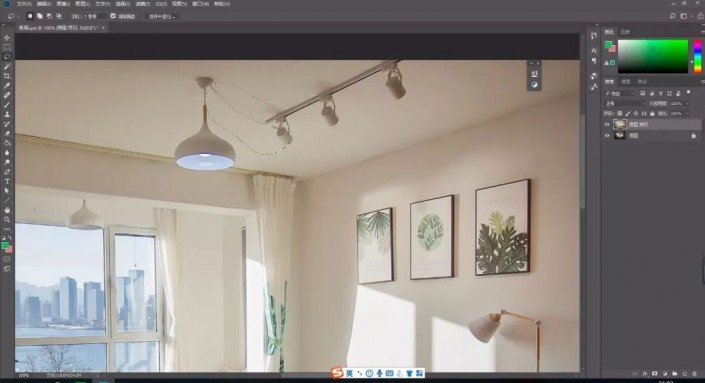705x383 pixels.
Task: Select the Horizontal Type tool
Action: [7, 181]
